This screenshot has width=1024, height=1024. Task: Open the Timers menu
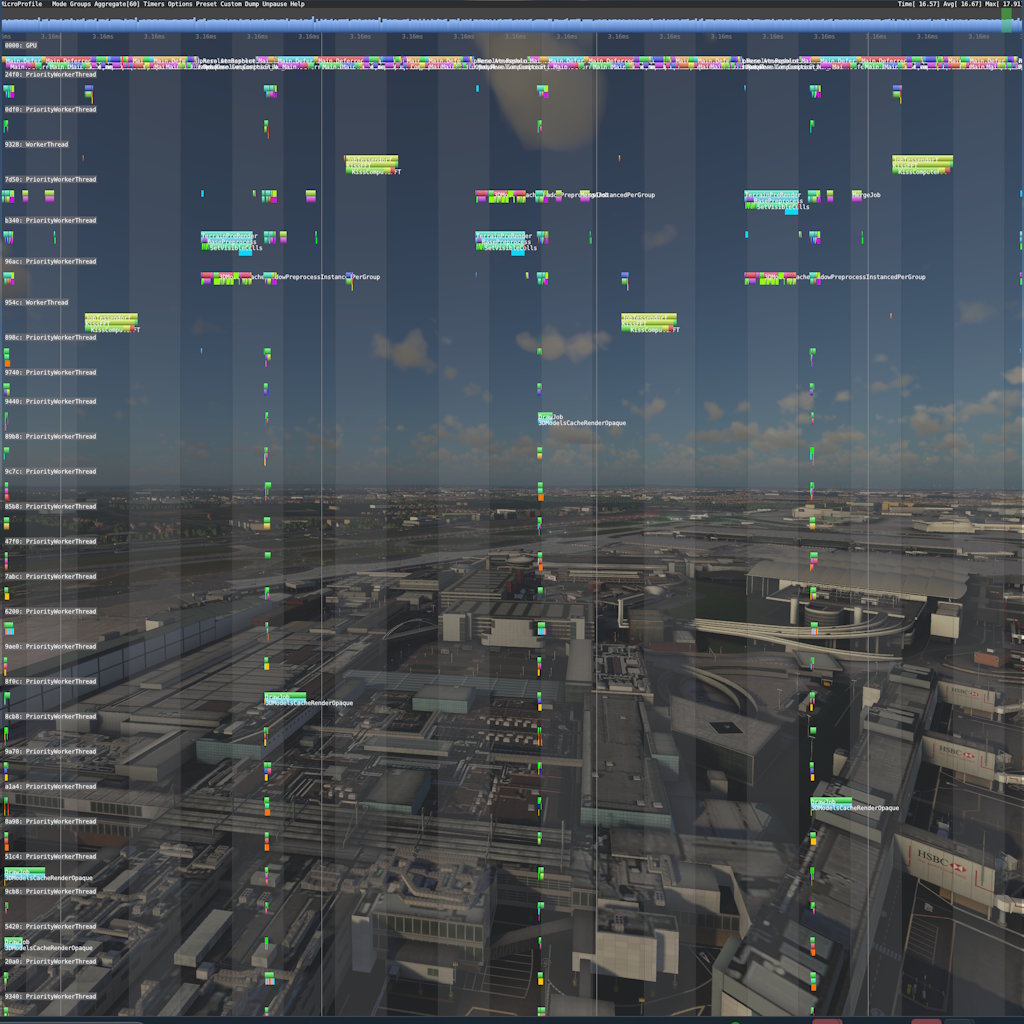[x=153, y=4]
